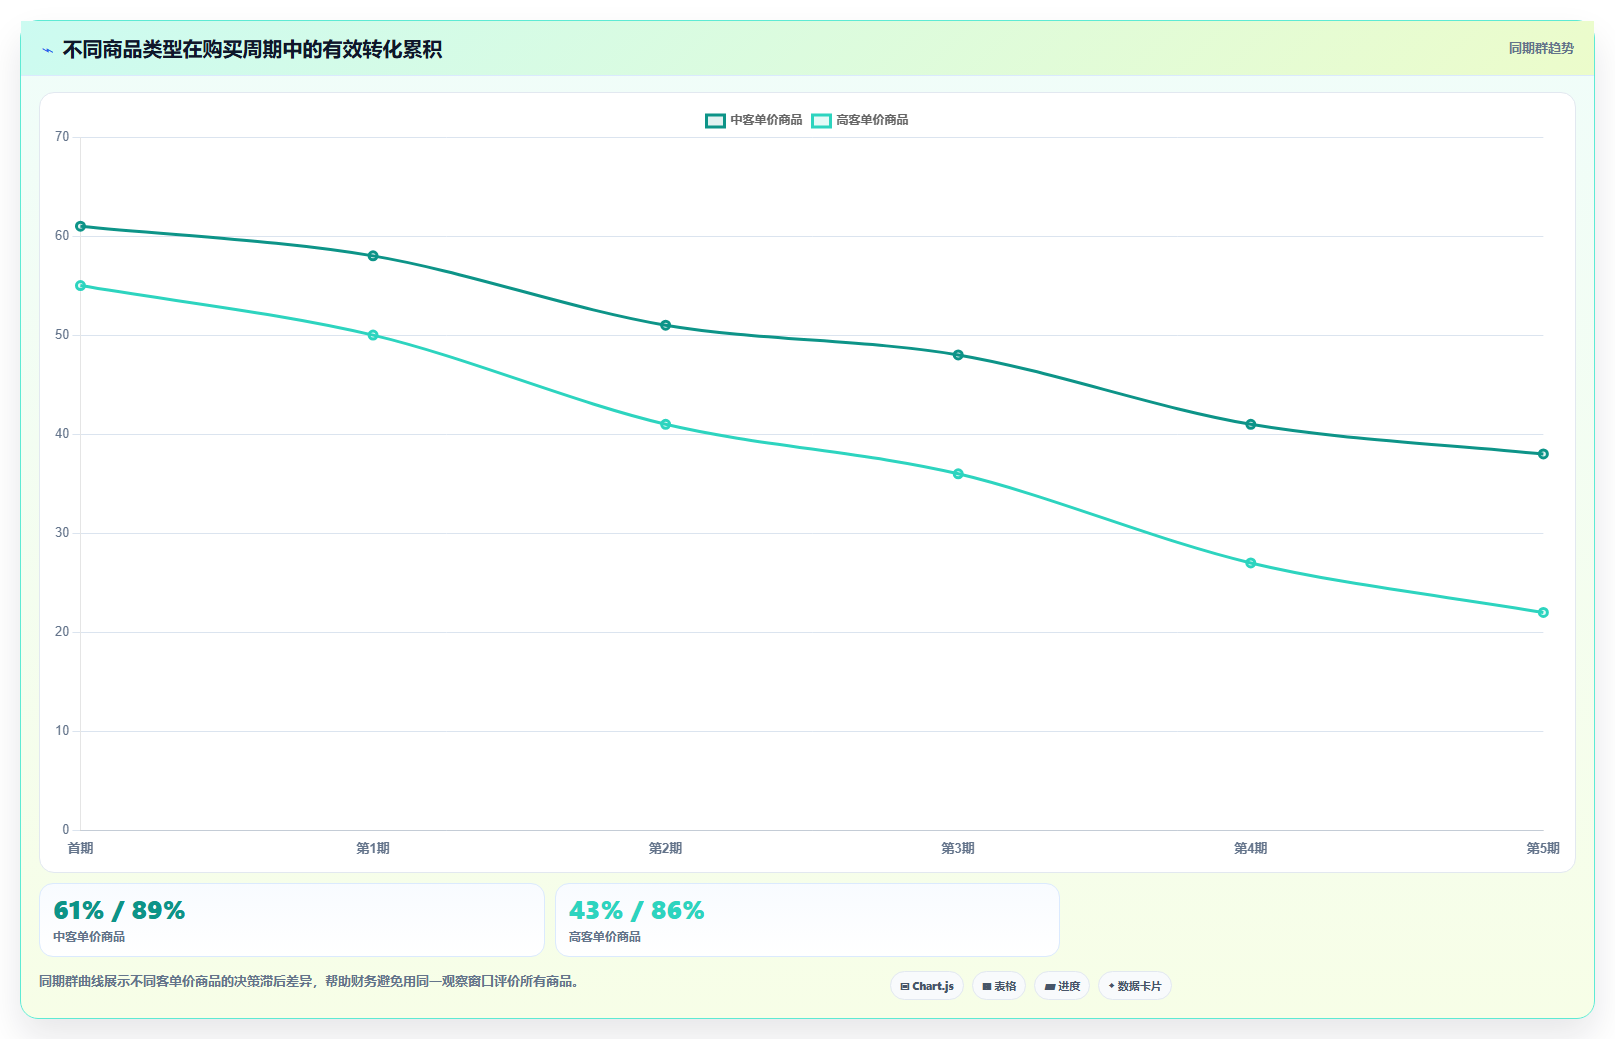Click the 表格 tag pill
Screen dimensions: 1615x1039
tap(999, 986)
